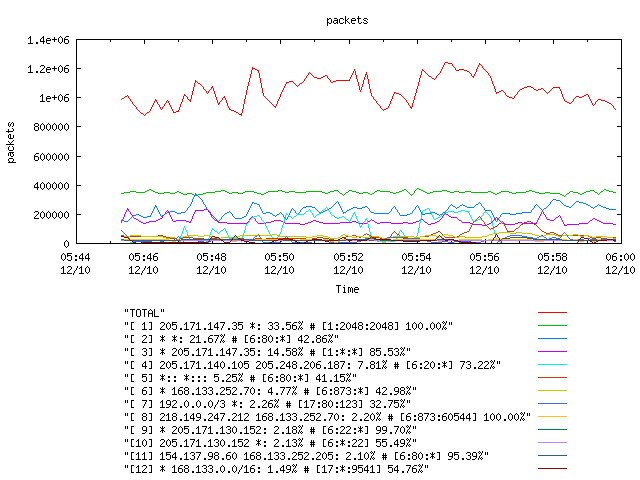Click the red TOTAL legend line sample
Viewport: 640px width, 480px height.
[552, 313]
